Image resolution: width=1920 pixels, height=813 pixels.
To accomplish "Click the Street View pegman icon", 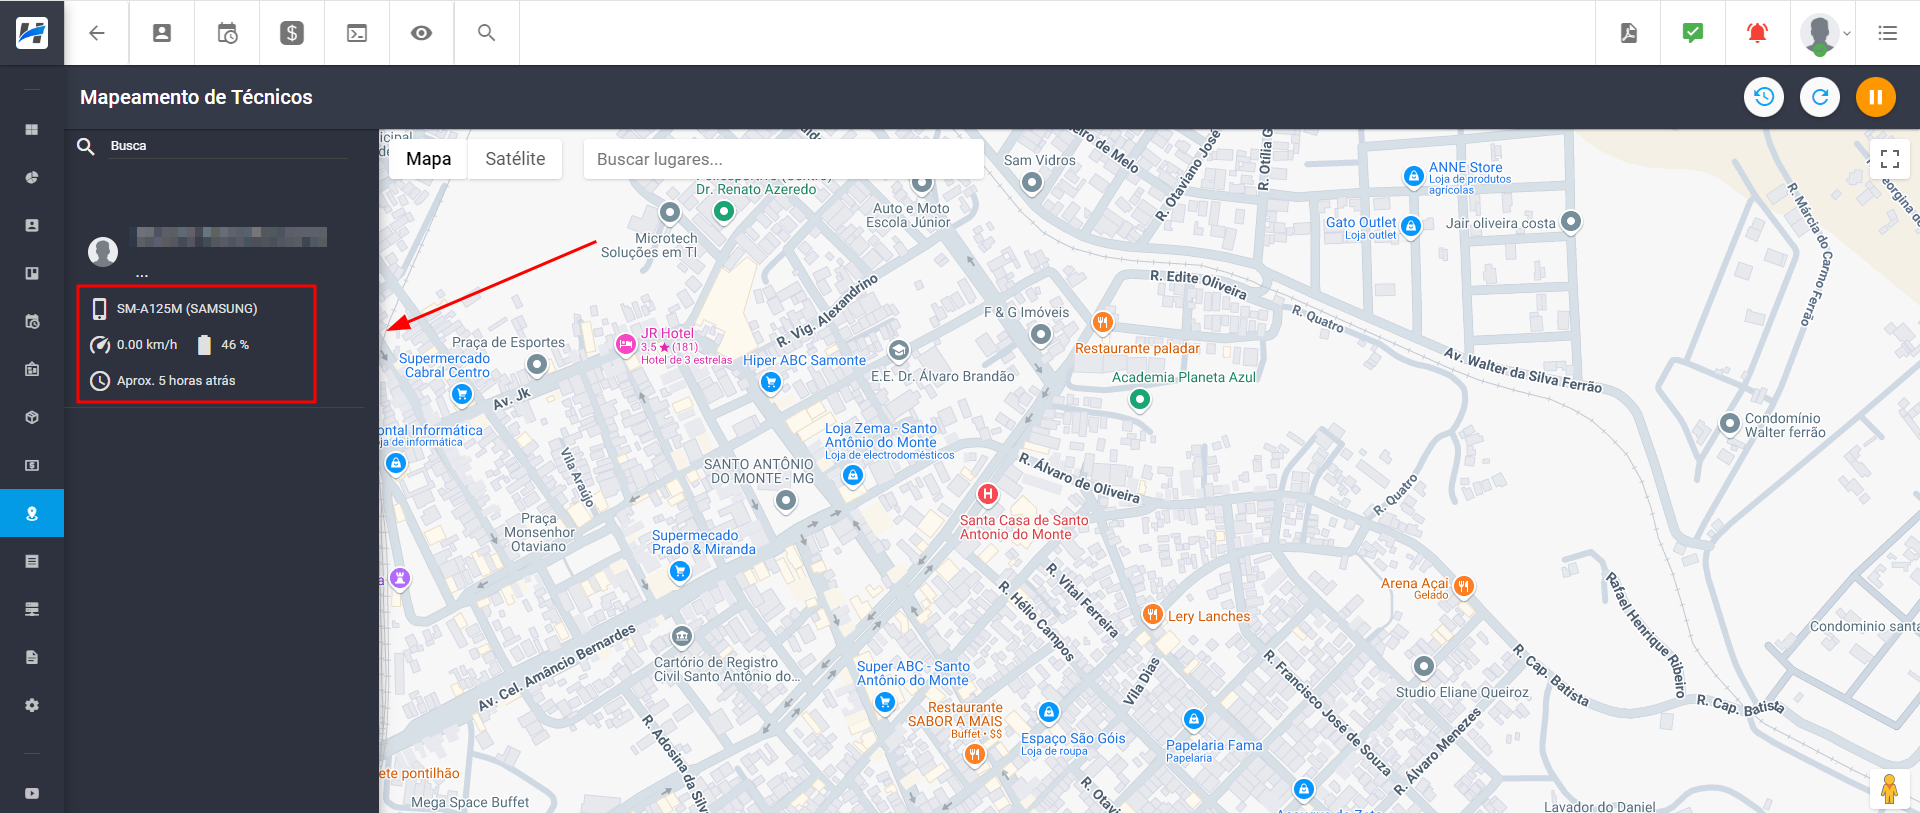I will pos(1889,790).
